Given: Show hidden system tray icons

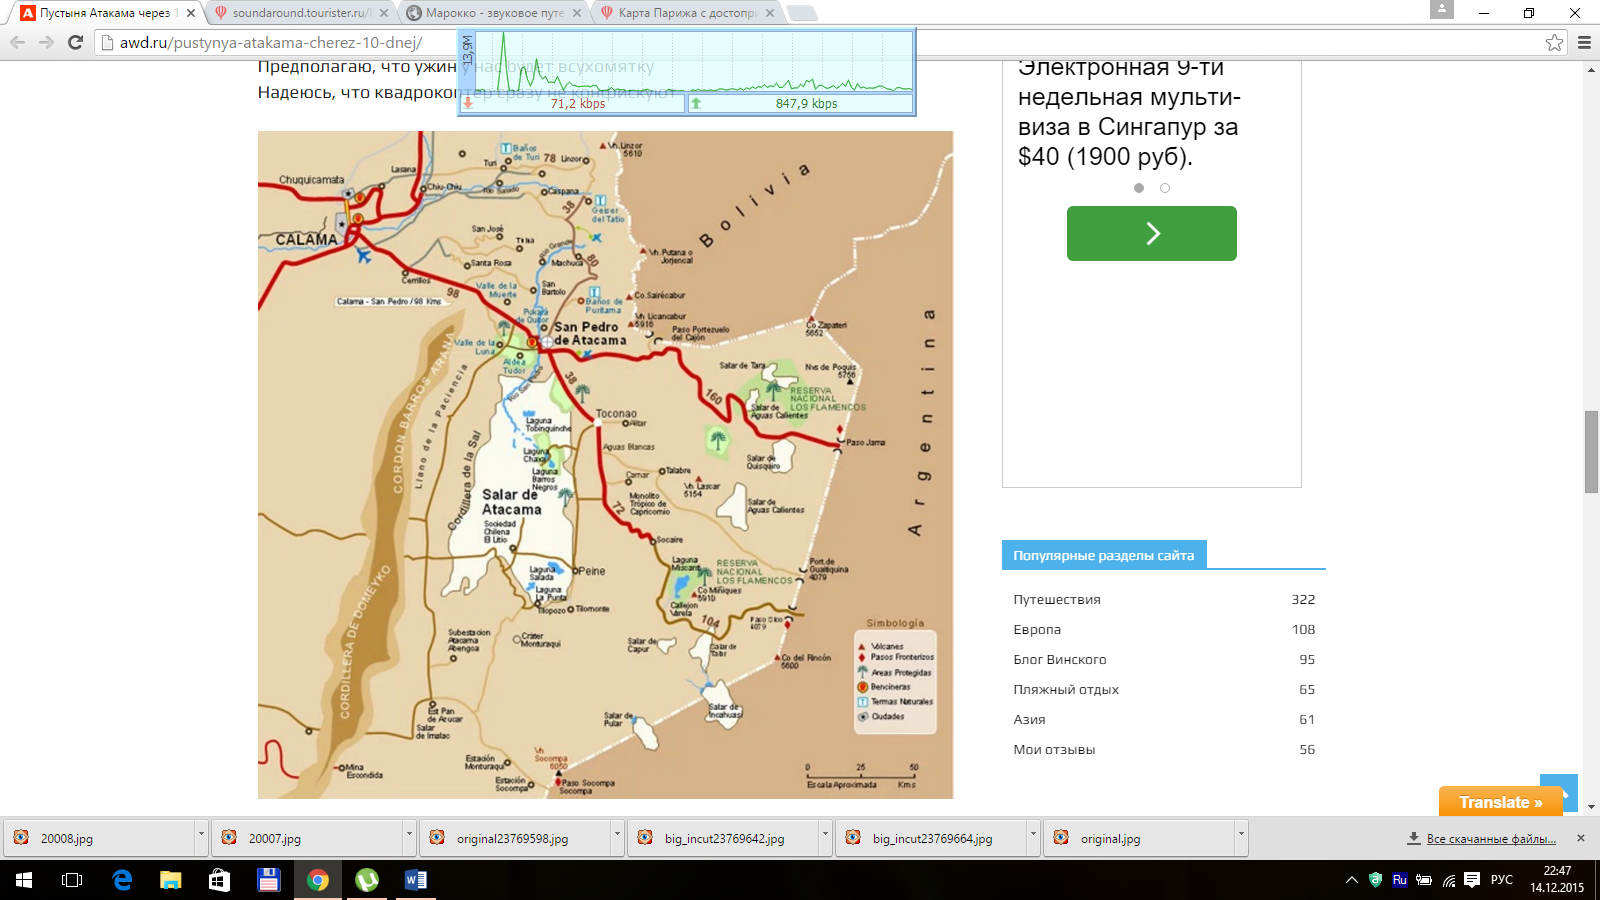Looking at the screenshot, I should [1352, 880].
